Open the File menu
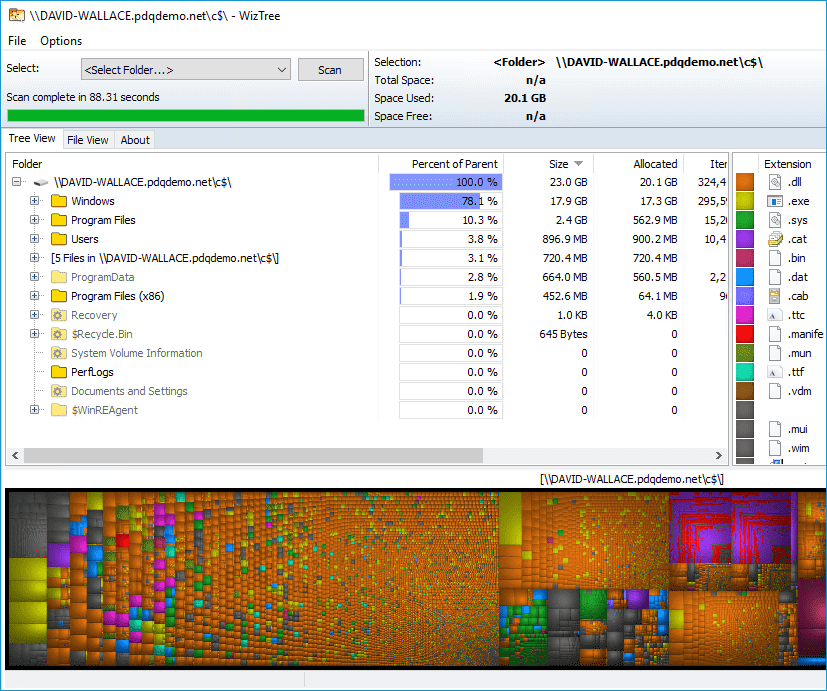This screenshot has width=827, height=691. (x=16, y=41)
